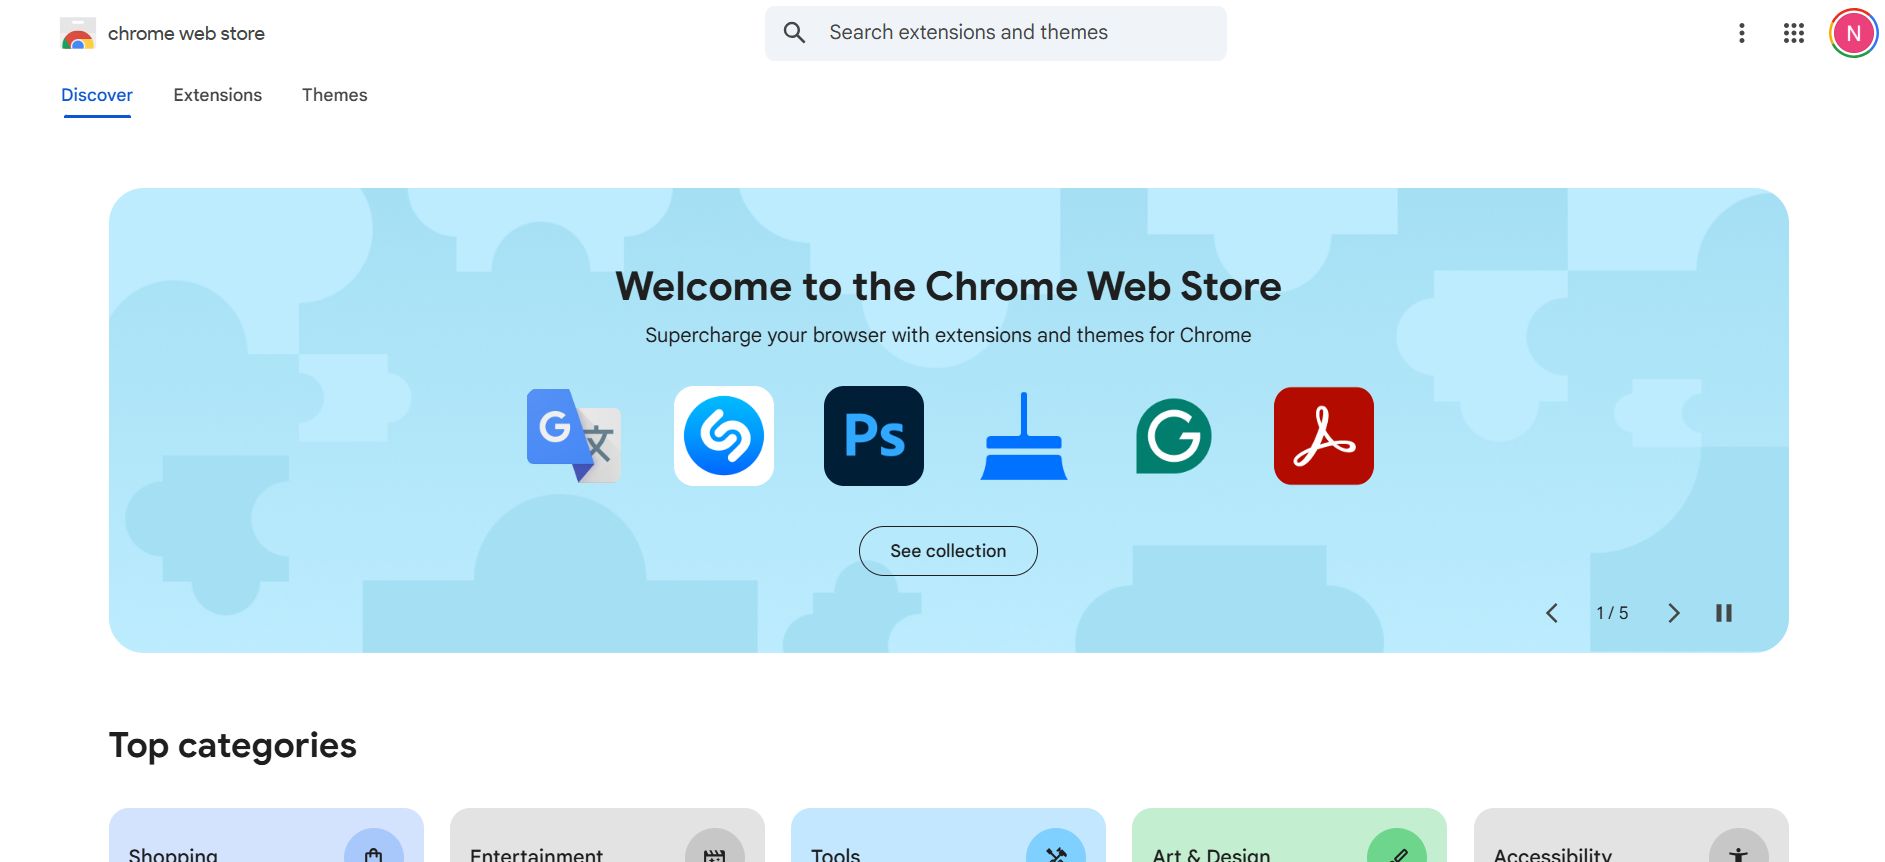Pause the banner carousel
Screen dimensions: 1885x862
pos(1724,613)
